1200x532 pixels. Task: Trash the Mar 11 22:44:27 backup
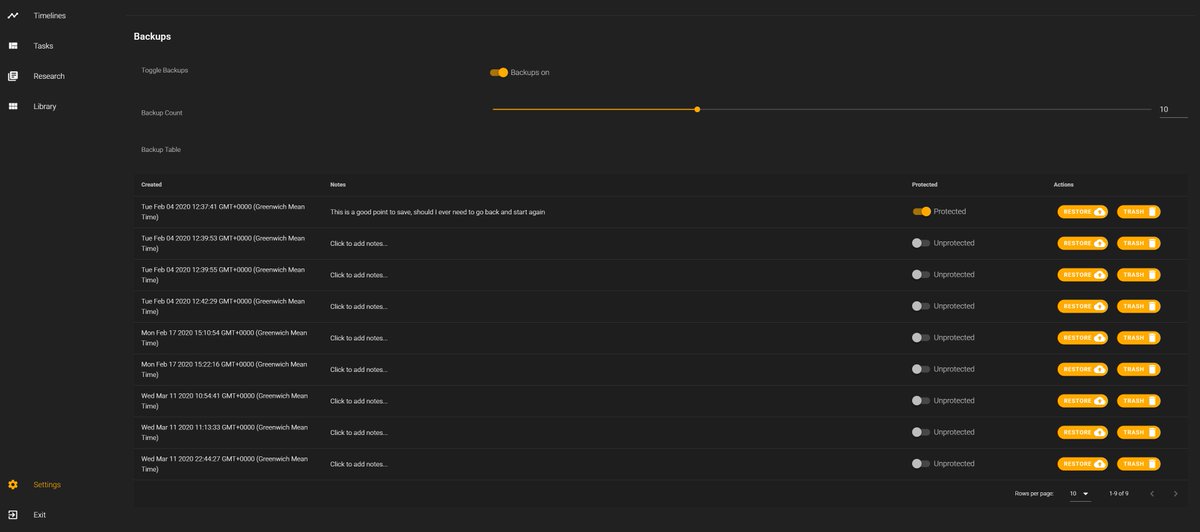pos(1139,464)
